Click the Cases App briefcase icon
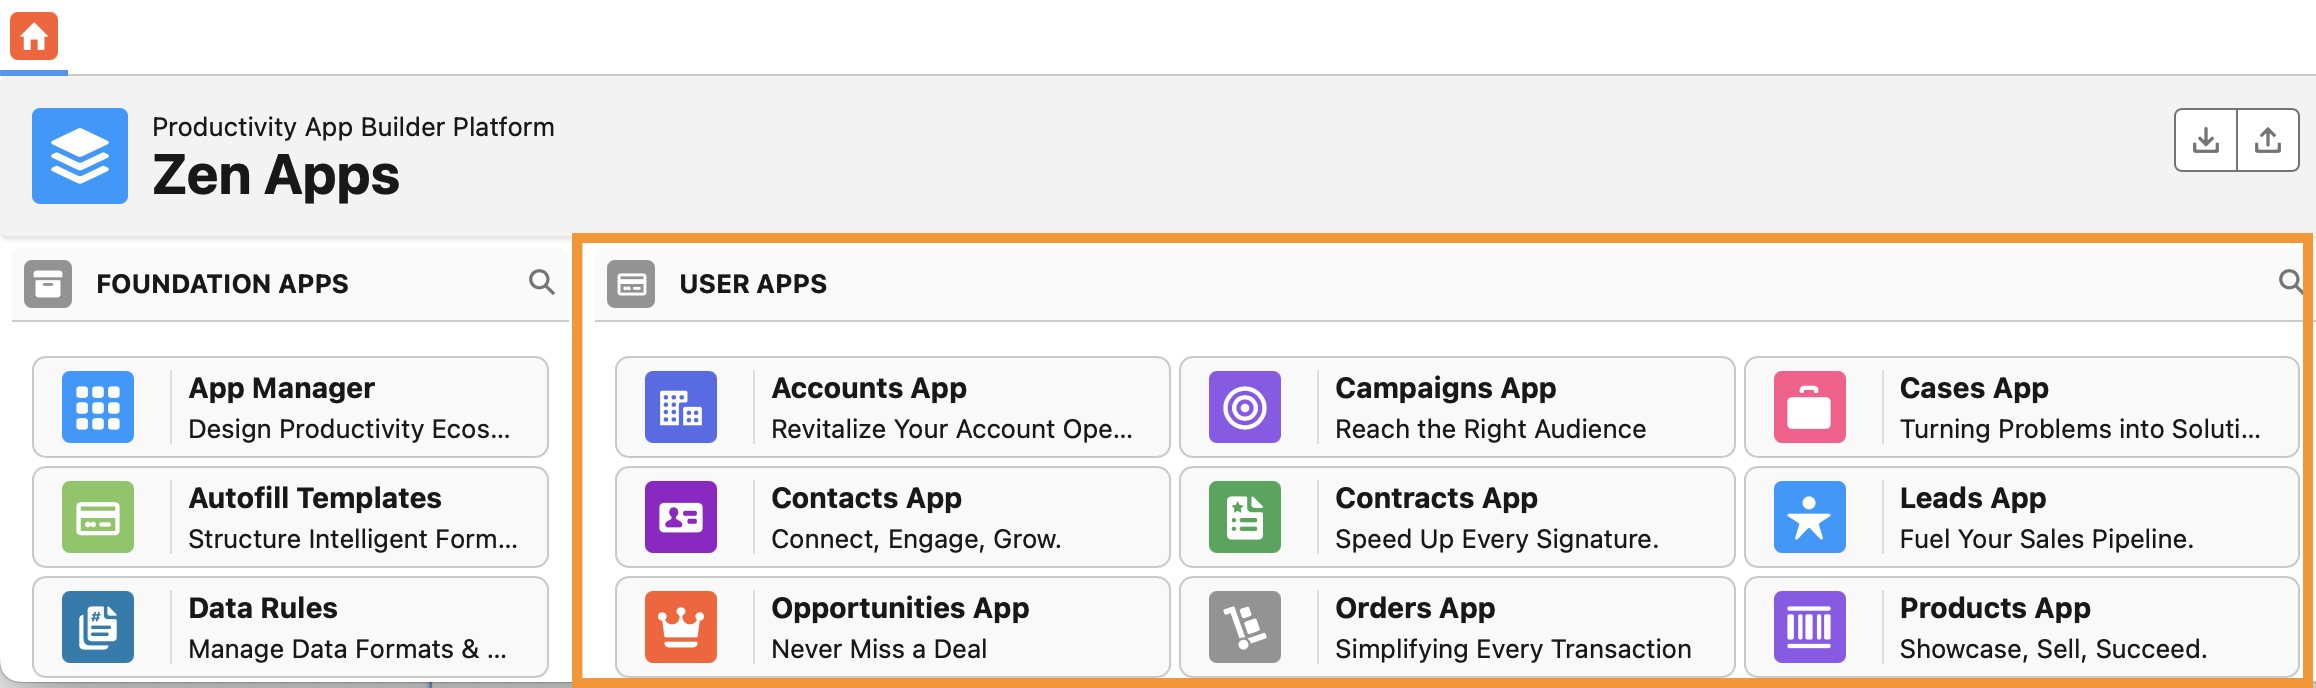2316x688 pixels. point(1809,407)
